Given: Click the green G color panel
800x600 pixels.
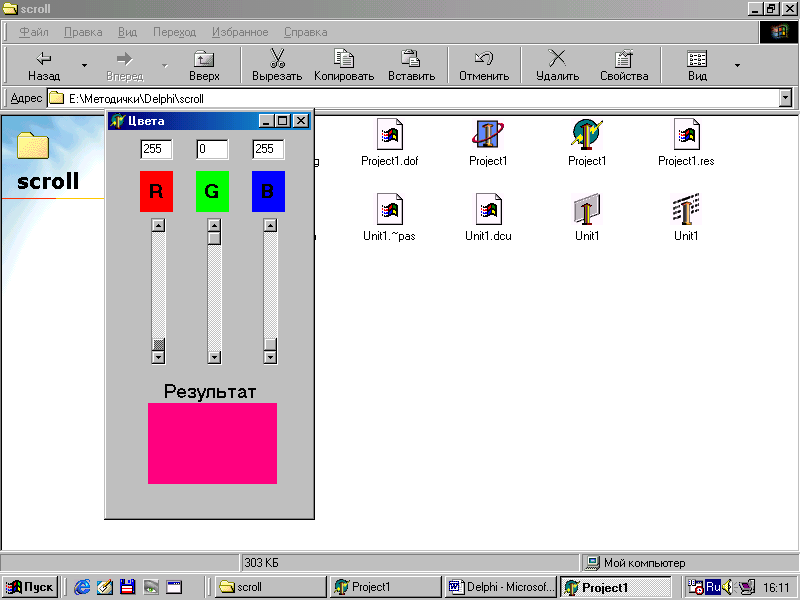Looking at the screenshot, I should pos(212,191).
